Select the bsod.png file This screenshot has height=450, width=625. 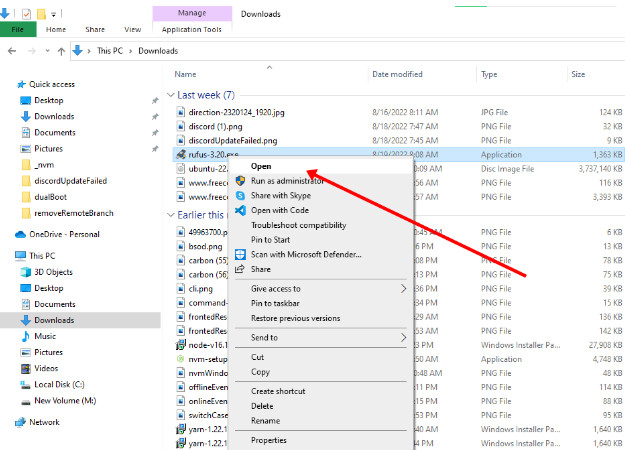point(205,246)
